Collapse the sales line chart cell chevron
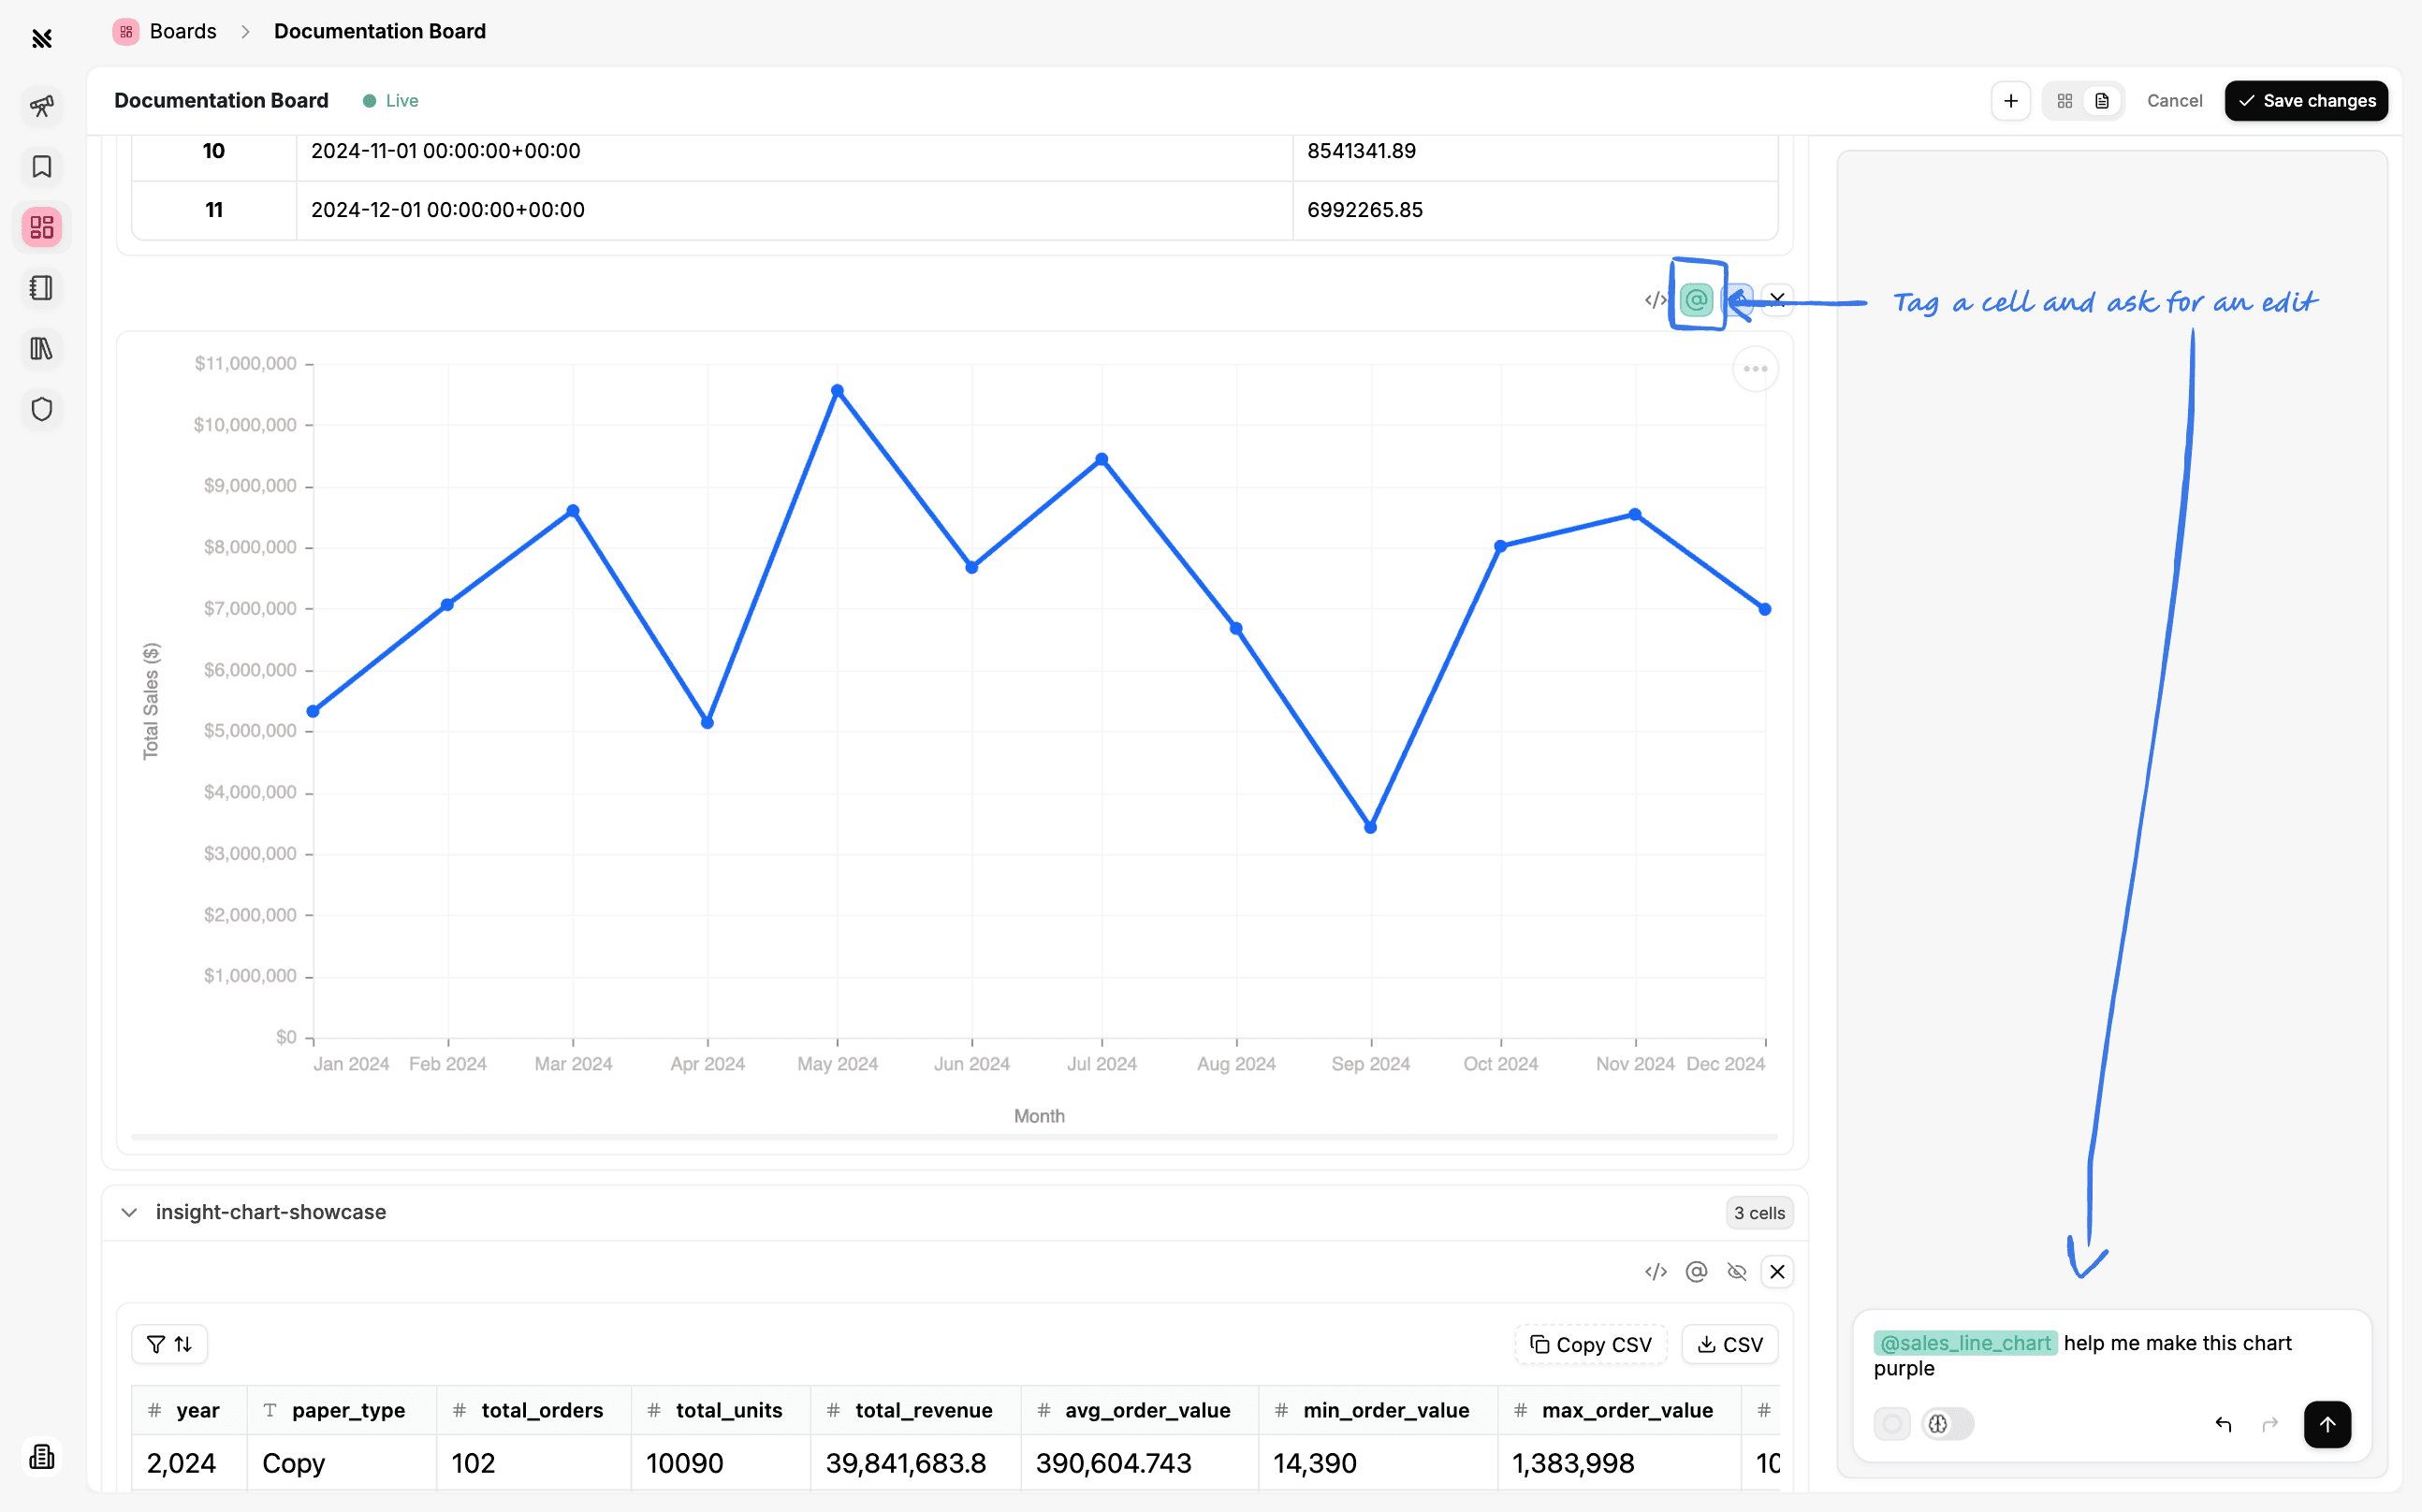The image size is (2422, 1512). 1777,299
